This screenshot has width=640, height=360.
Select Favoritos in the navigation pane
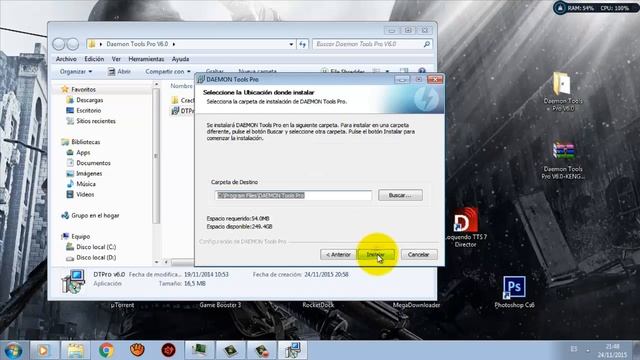(x=83, y=89)
